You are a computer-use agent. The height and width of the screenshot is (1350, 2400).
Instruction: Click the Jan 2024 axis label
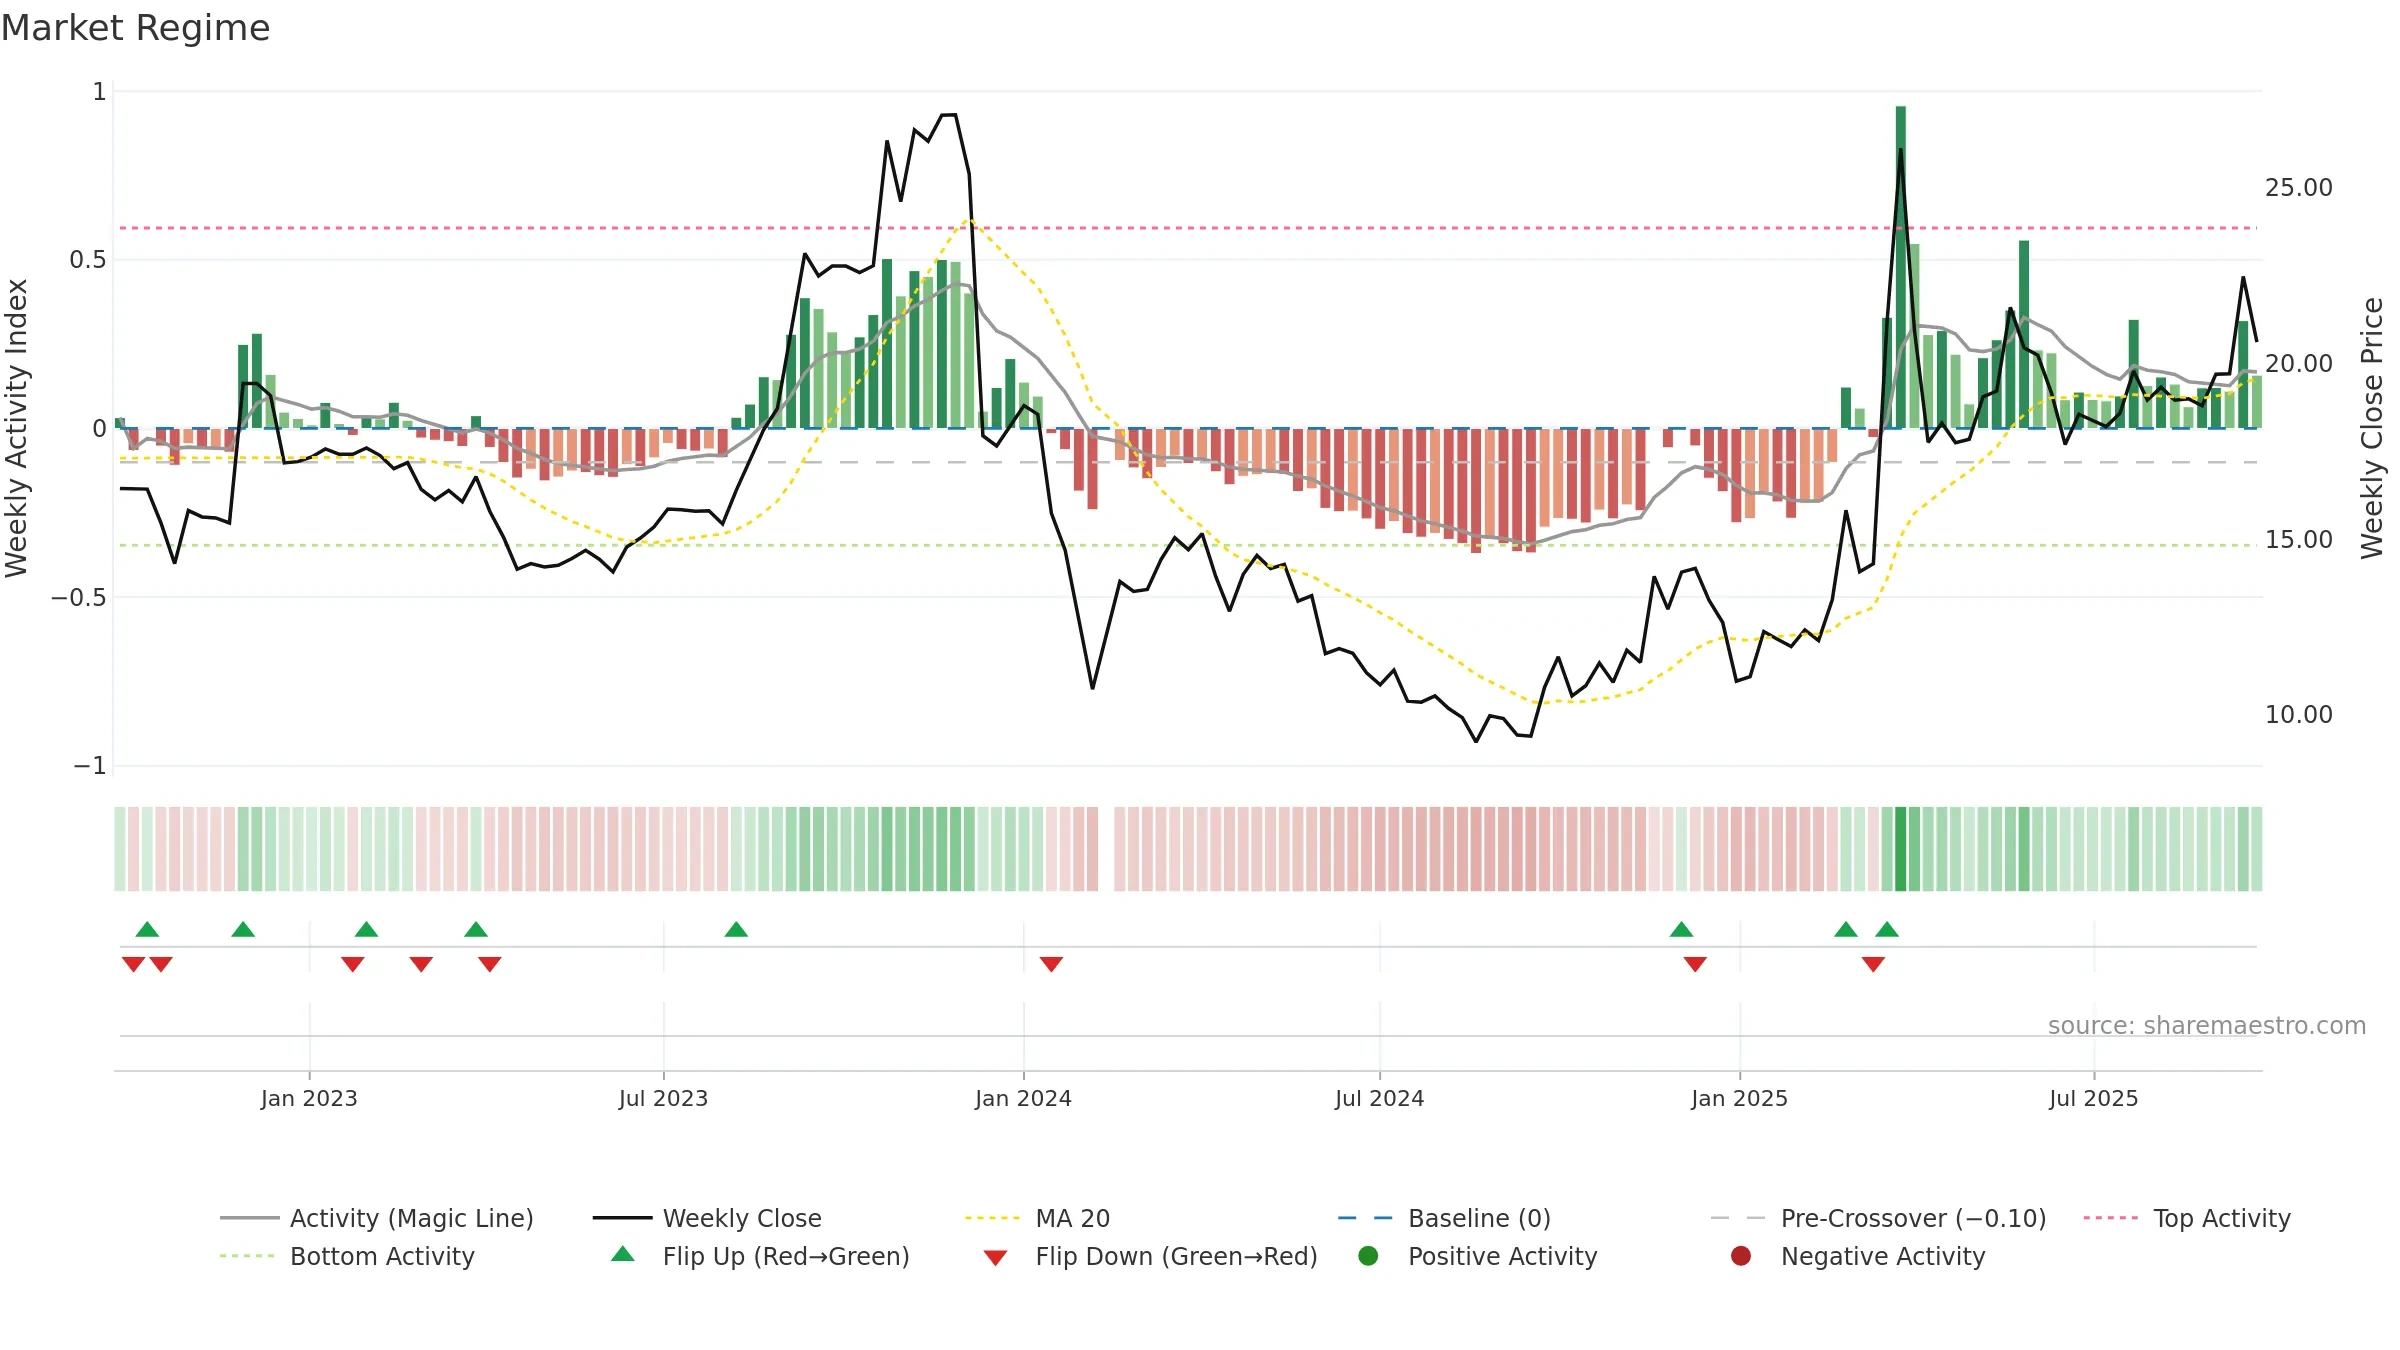tap(1023, 1099)
